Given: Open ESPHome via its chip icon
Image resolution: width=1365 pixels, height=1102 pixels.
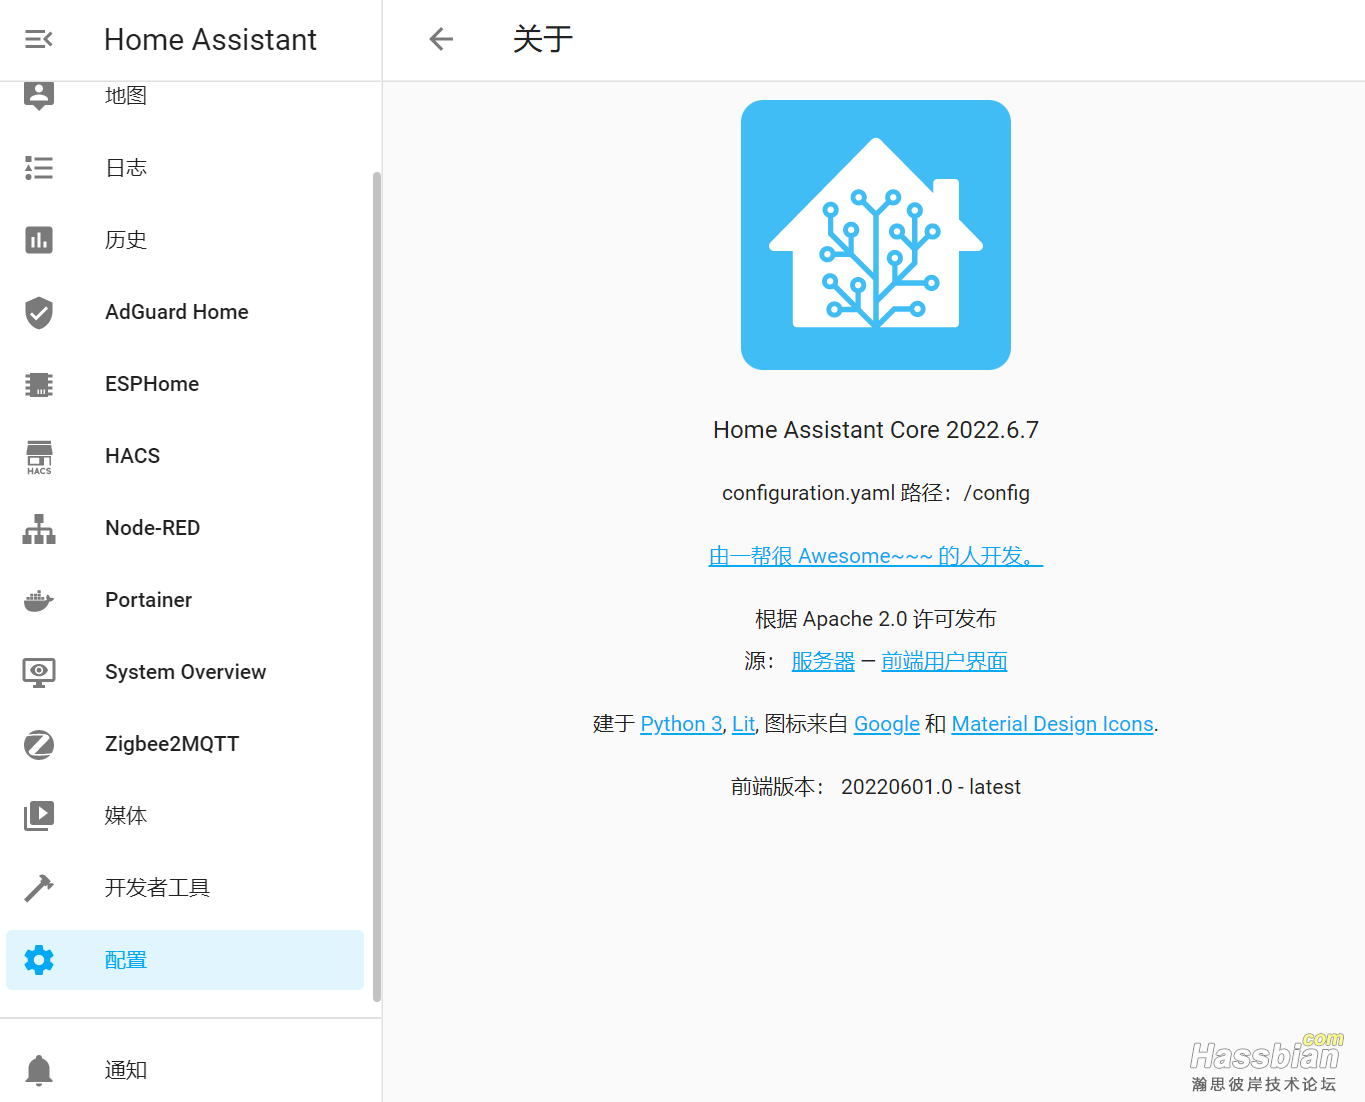Looking at the screenshot, I should pyautogui.click(x=38, y=384).
